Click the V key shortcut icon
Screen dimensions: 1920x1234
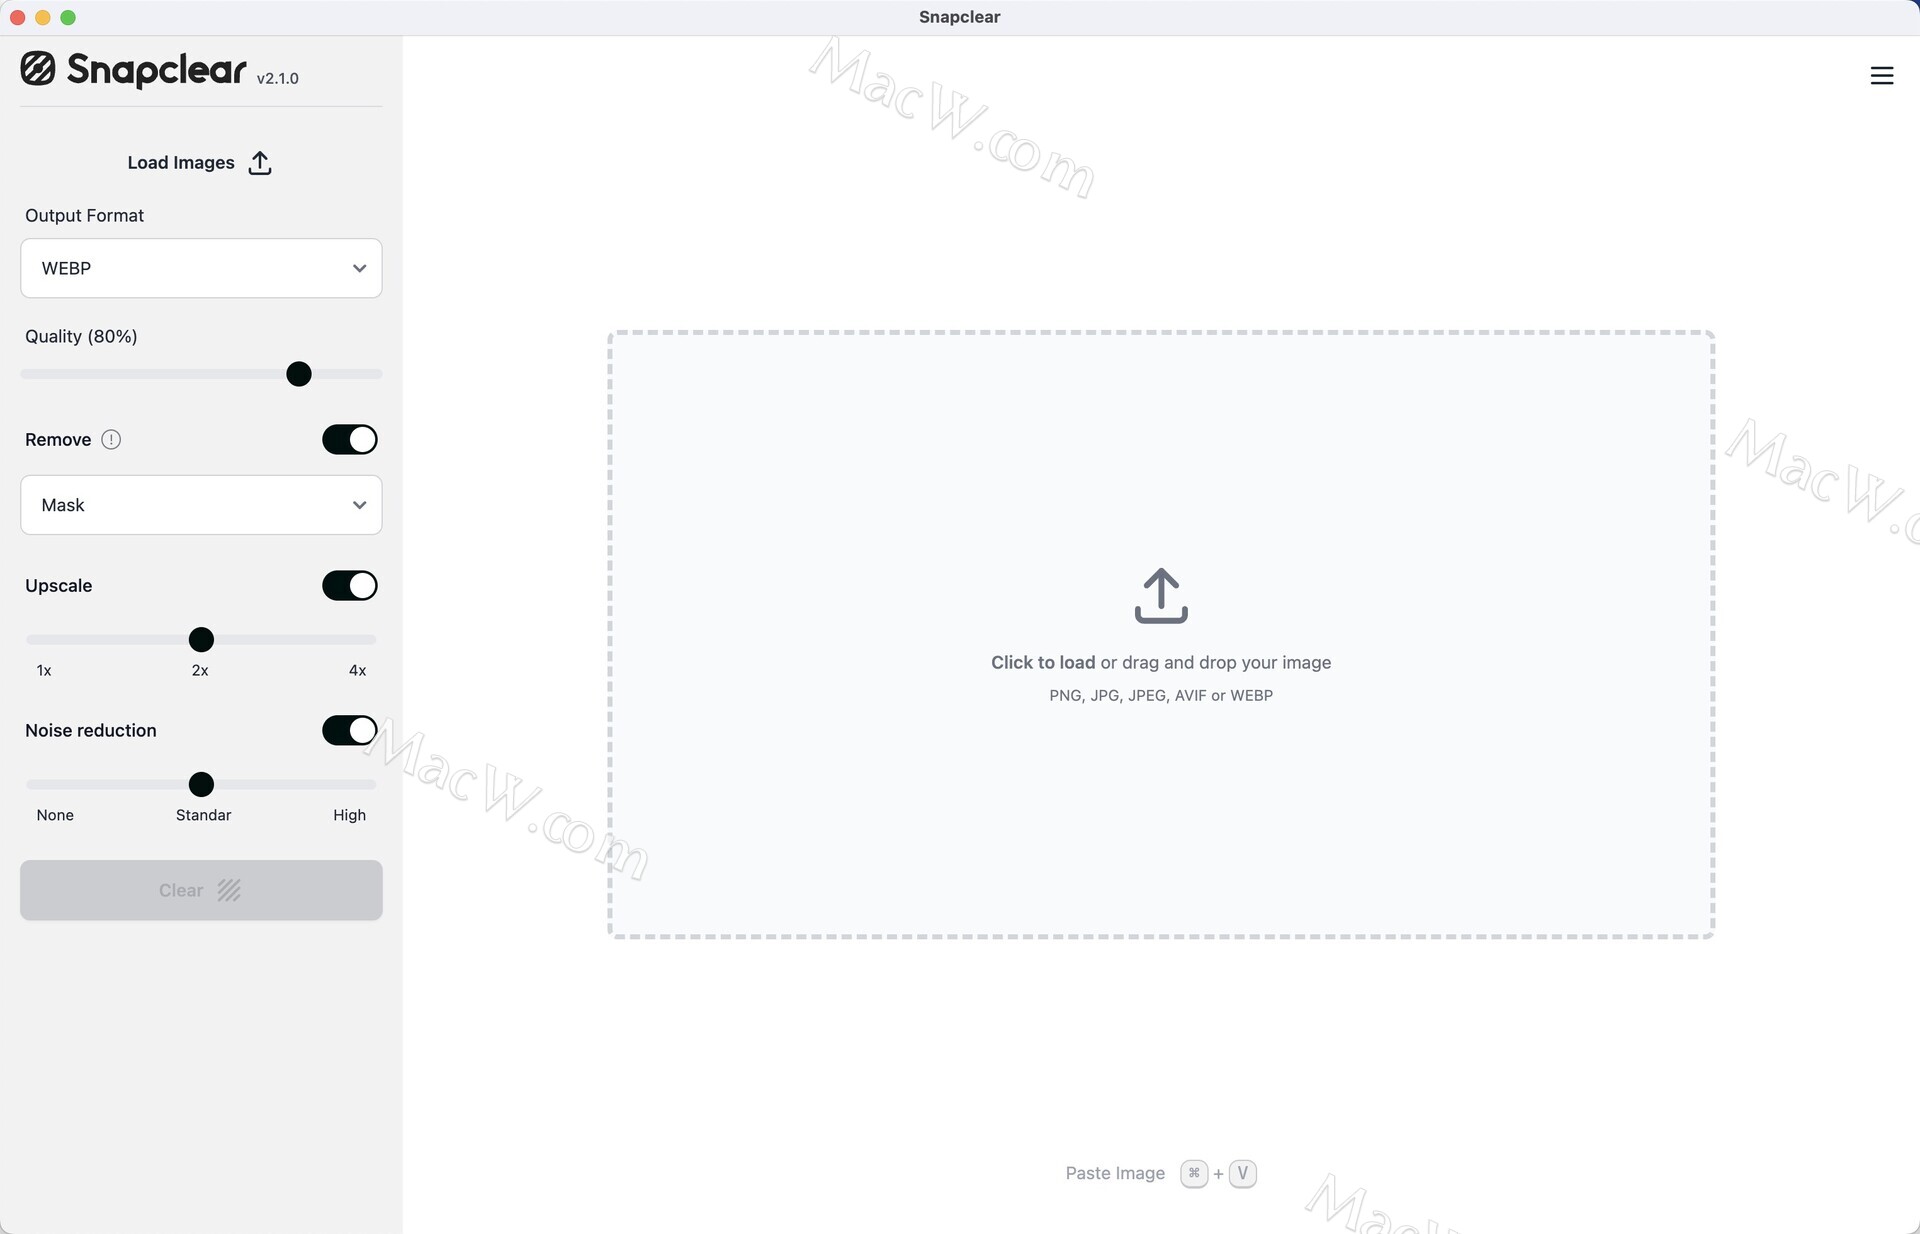click(x=1242, y=1173)
